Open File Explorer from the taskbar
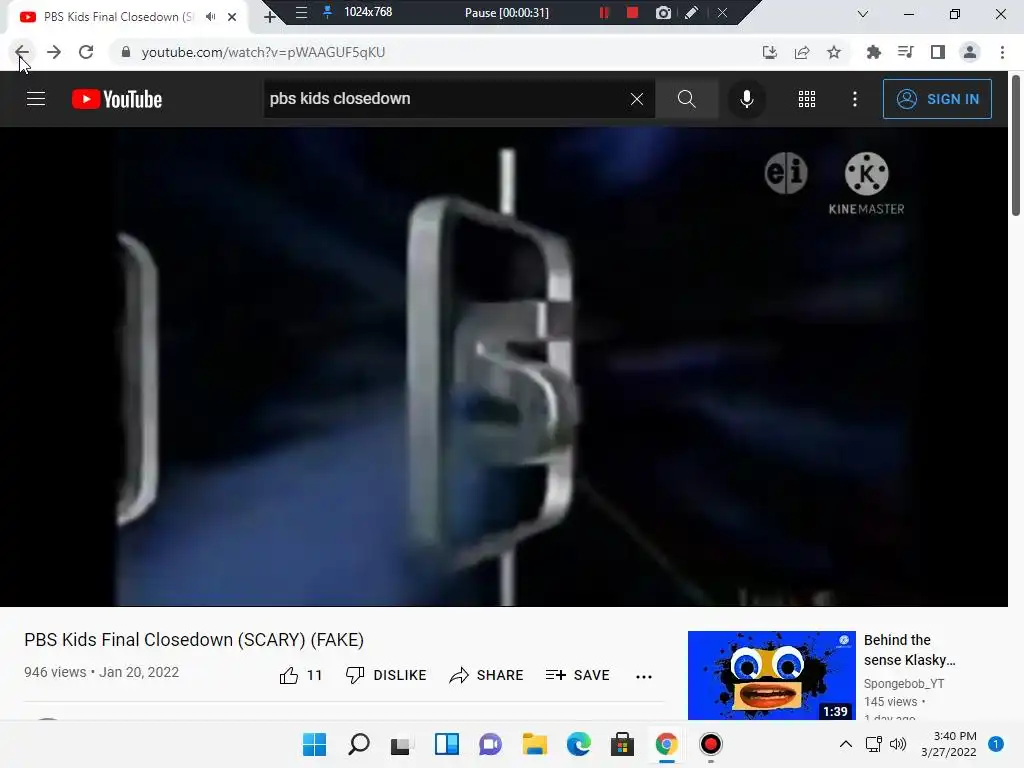This screenshot has height=768, width=1024. coord(534,744)
